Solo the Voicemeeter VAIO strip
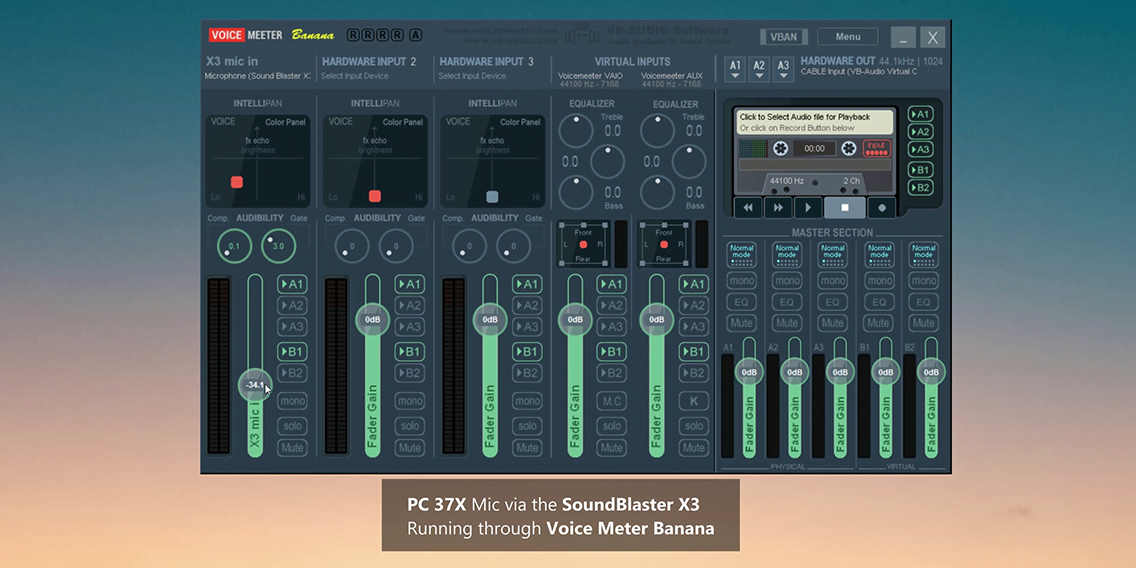Viewport: 1136px width, 568px height. coord(611,426)
